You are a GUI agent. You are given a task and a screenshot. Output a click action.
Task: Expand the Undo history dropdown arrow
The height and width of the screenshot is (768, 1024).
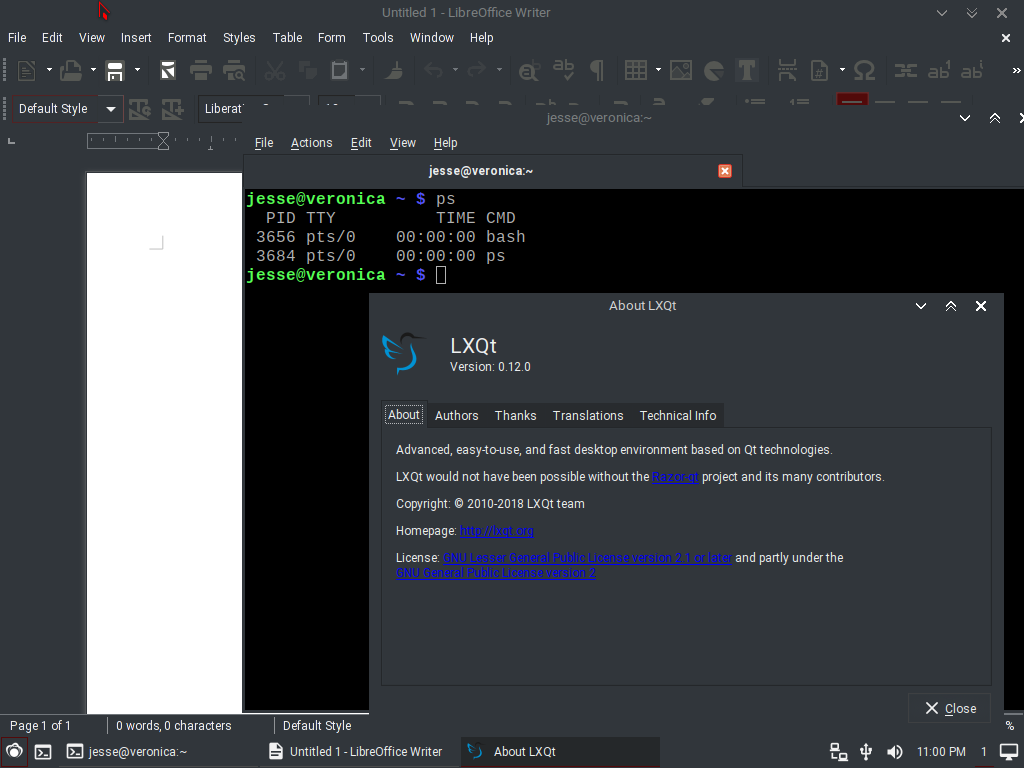pyautogui.click(x=455, y=70)
